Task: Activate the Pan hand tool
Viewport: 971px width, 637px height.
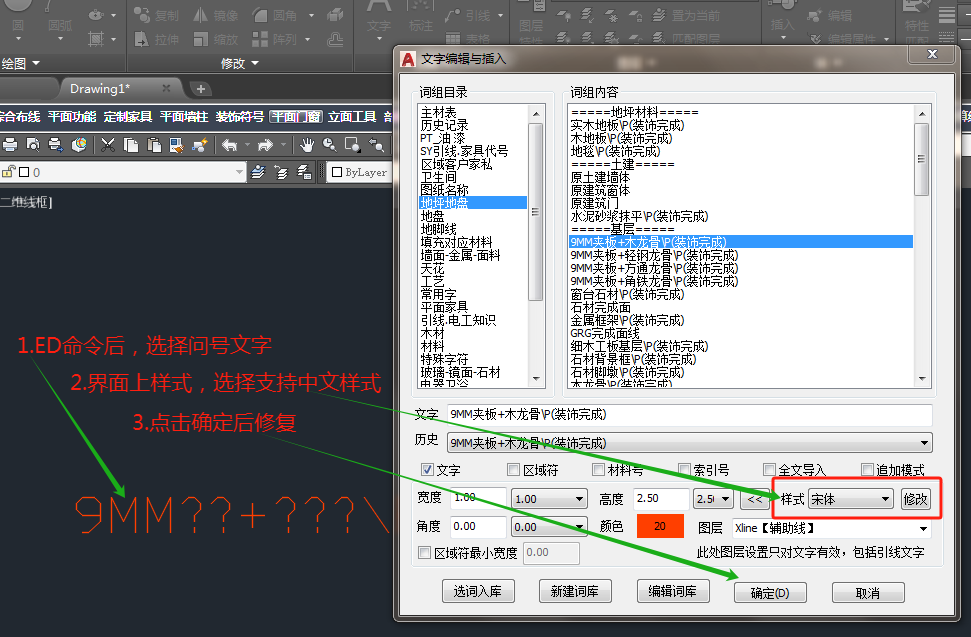Action: coord(307,145)
